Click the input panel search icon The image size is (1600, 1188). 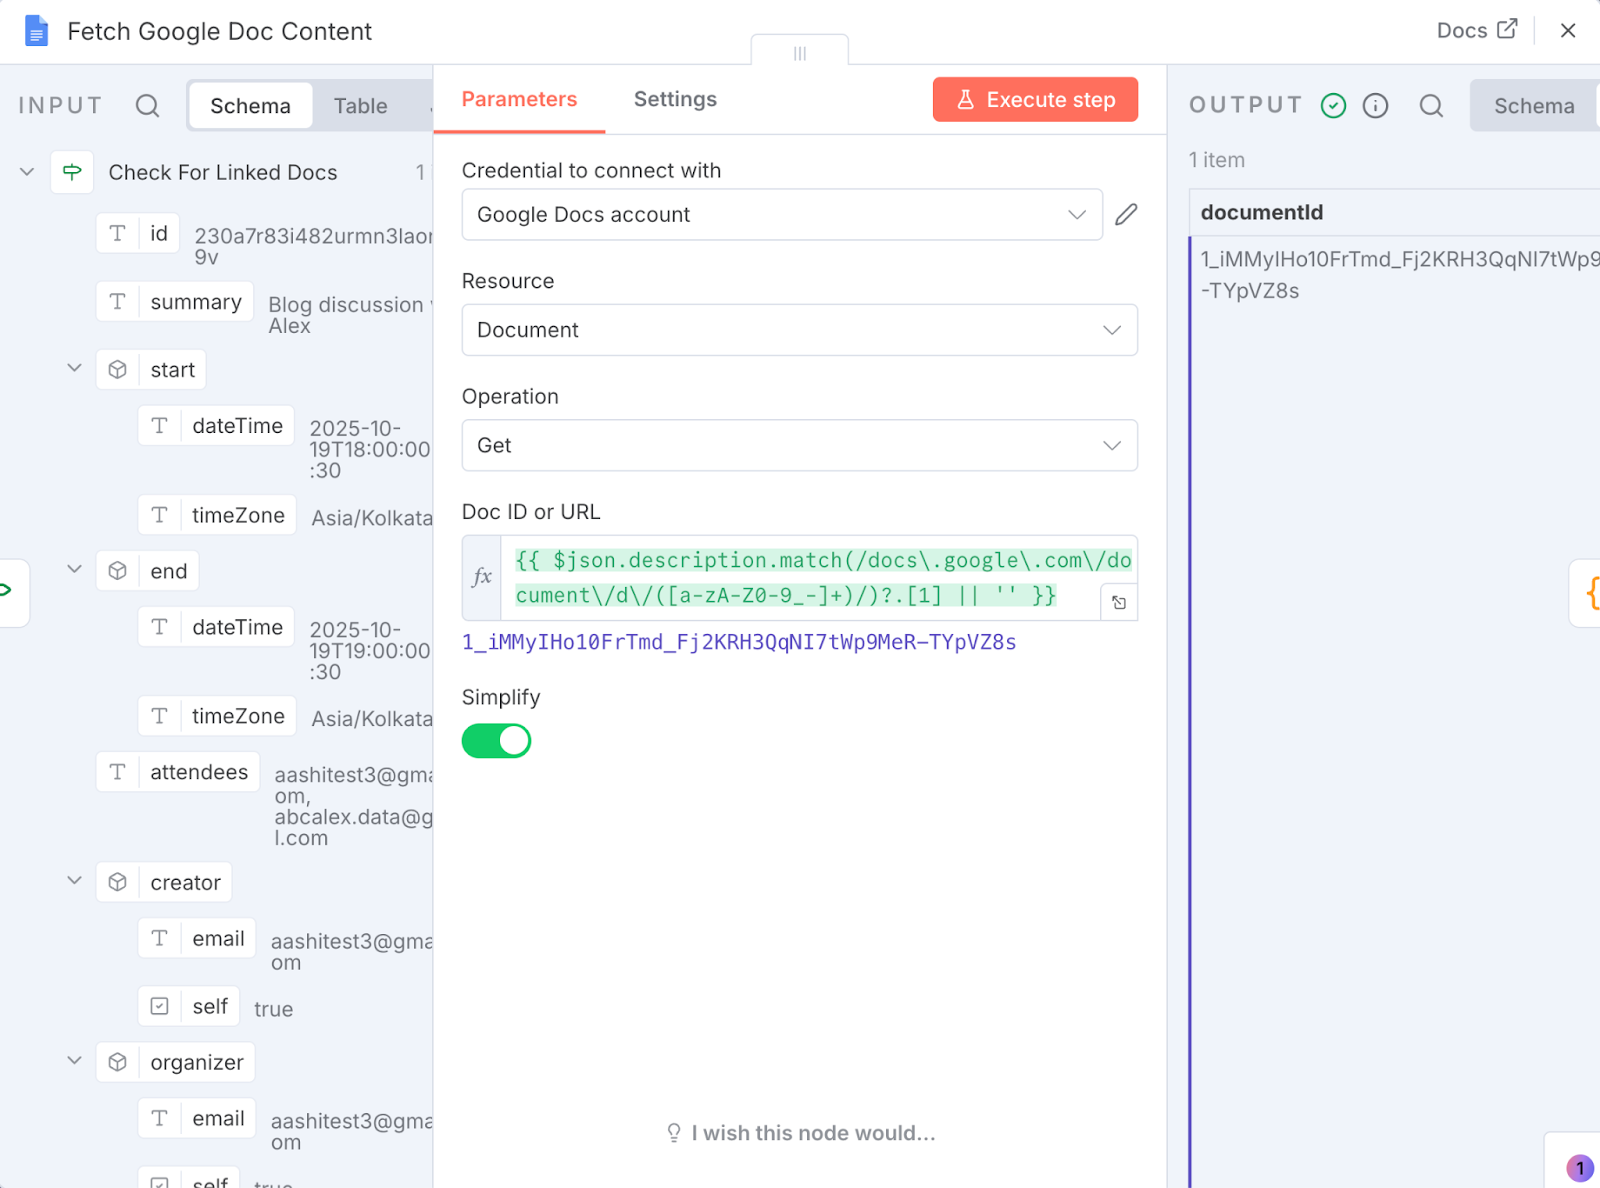147,106
